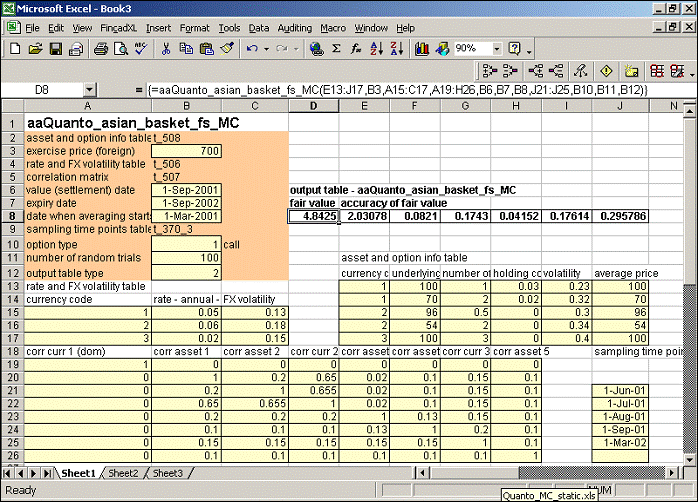698x502 pixels.
Task: Open the Format menu
Action: 195,28
